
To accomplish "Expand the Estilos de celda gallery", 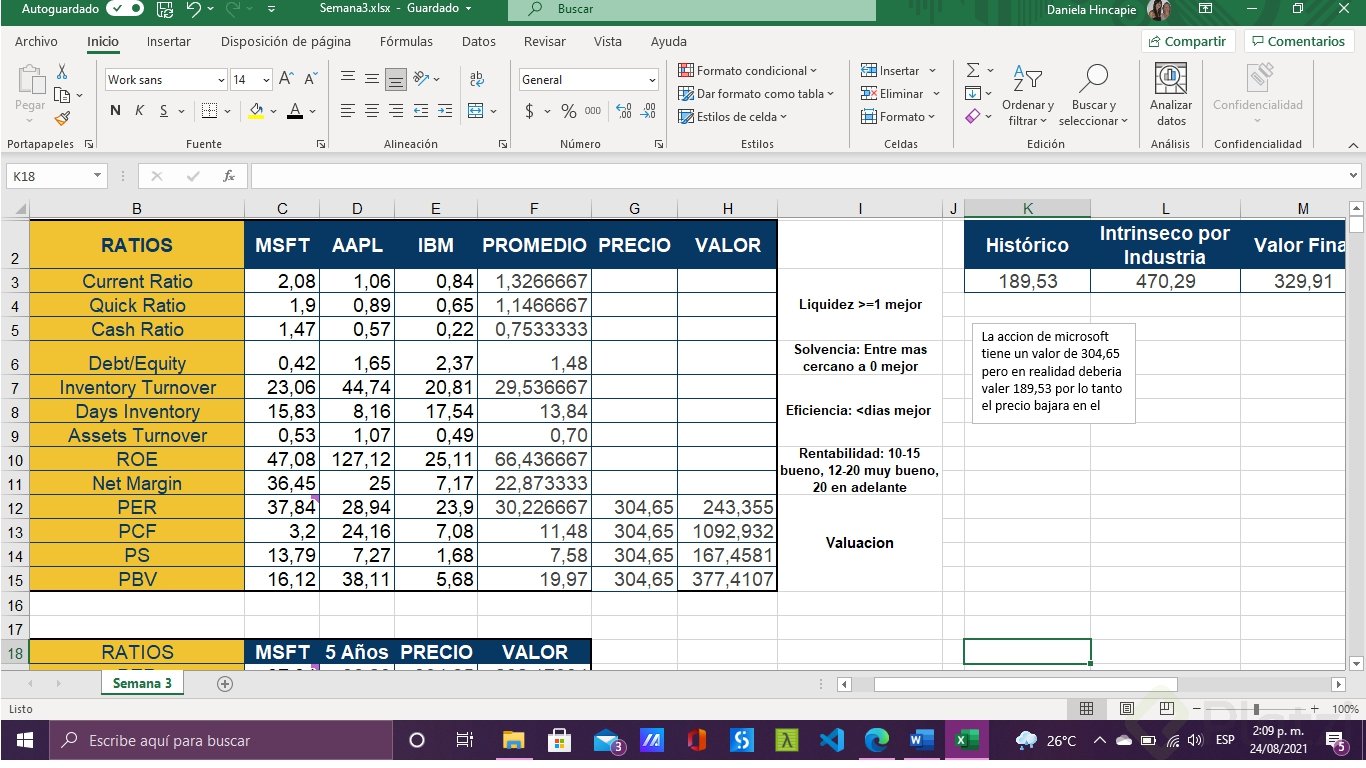I will click(x=733, y=117).
